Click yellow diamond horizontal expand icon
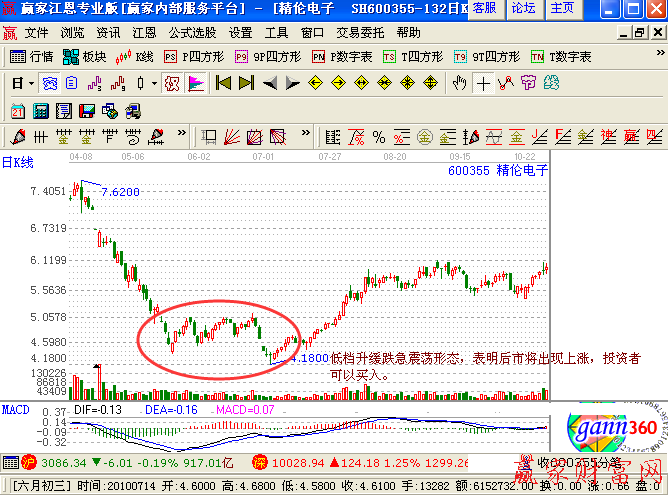This screenshot has height=496, width=668. pos(361,83)
